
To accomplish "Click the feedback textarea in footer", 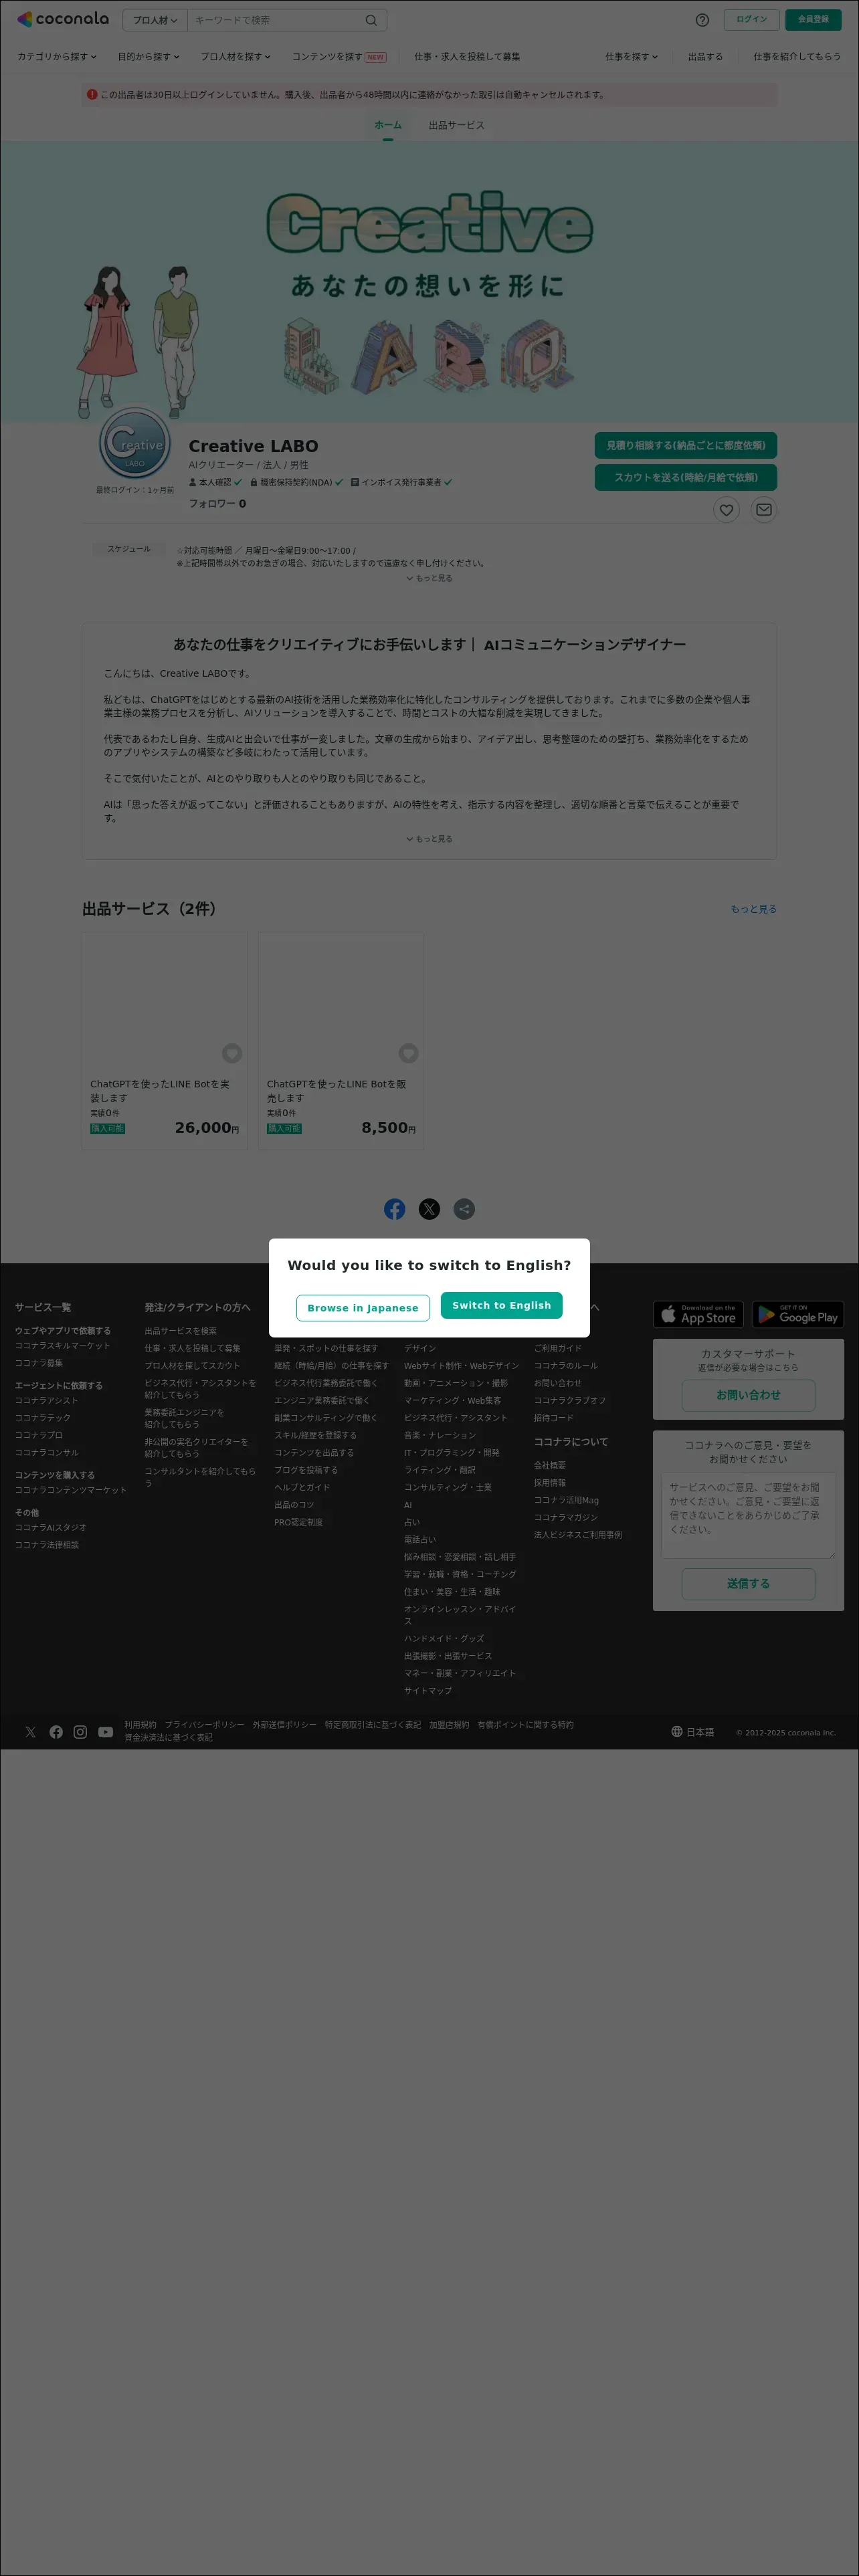I will tap(748, 1515).
